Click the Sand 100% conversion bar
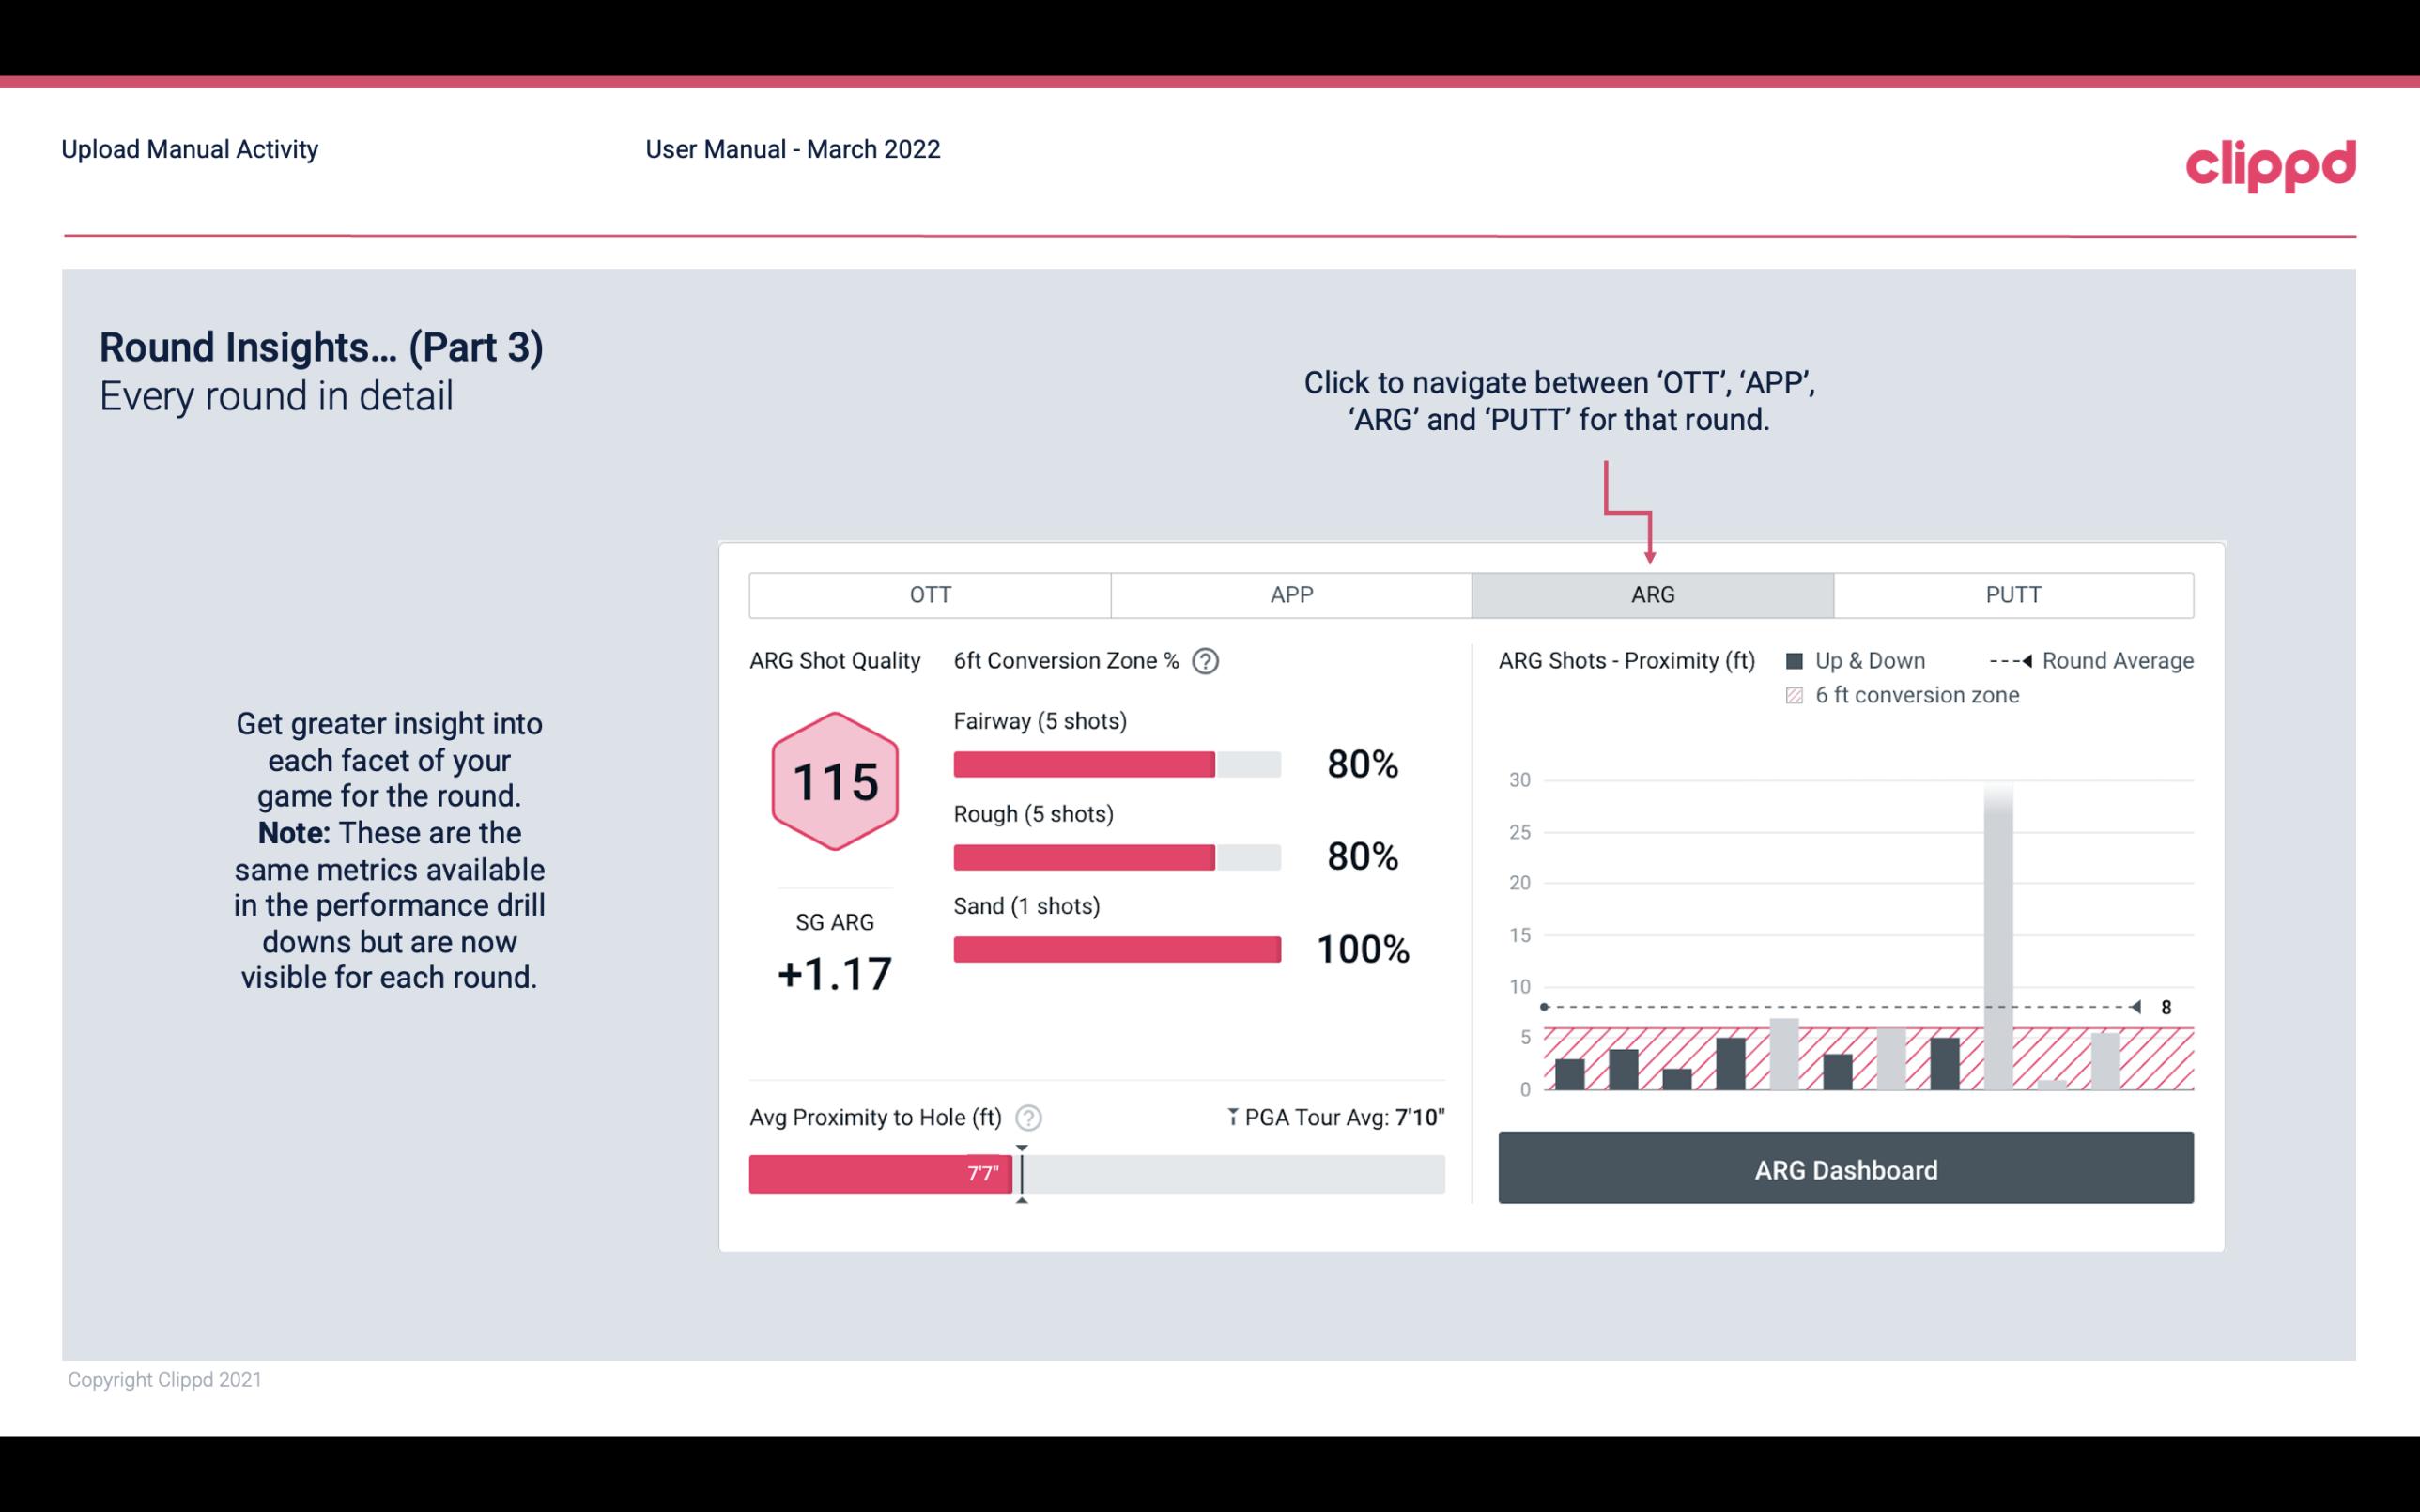 pos(1116,948)
